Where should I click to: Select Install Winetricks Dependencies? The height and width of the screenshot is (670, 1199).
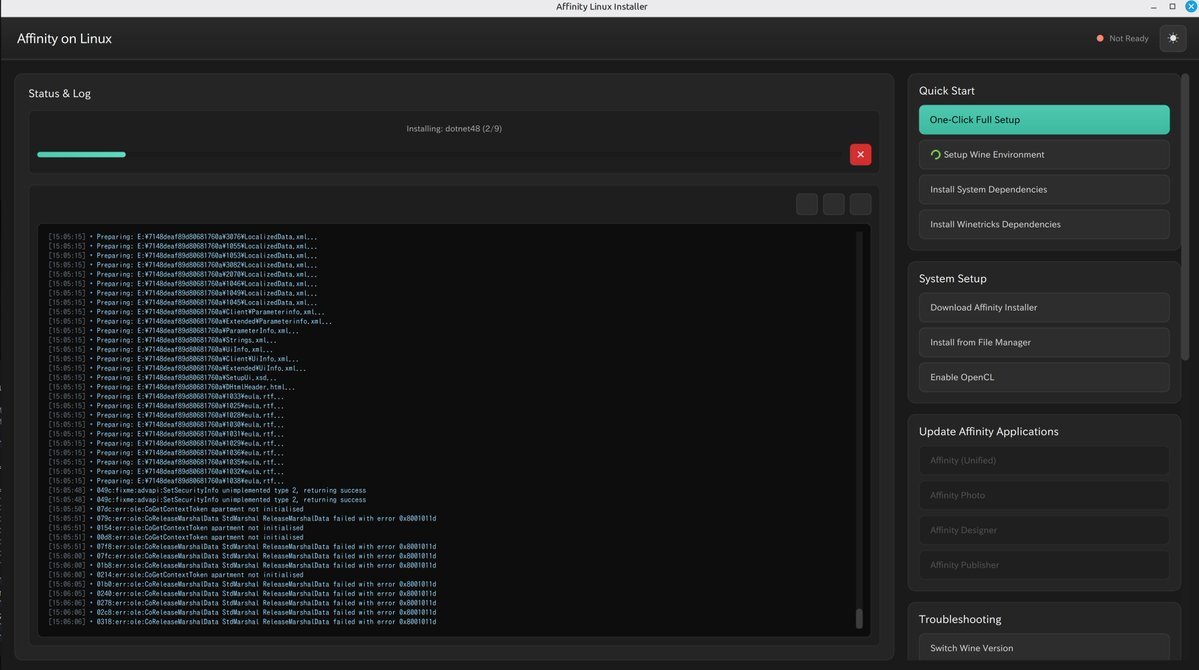coord(1044,225)
